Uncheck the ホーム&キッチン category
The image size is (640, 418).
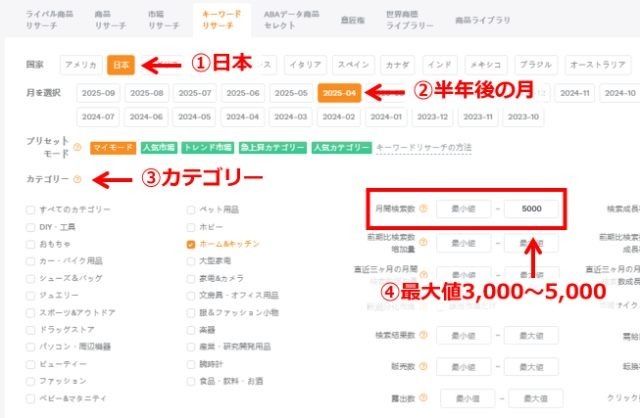[x=191, y=244]
